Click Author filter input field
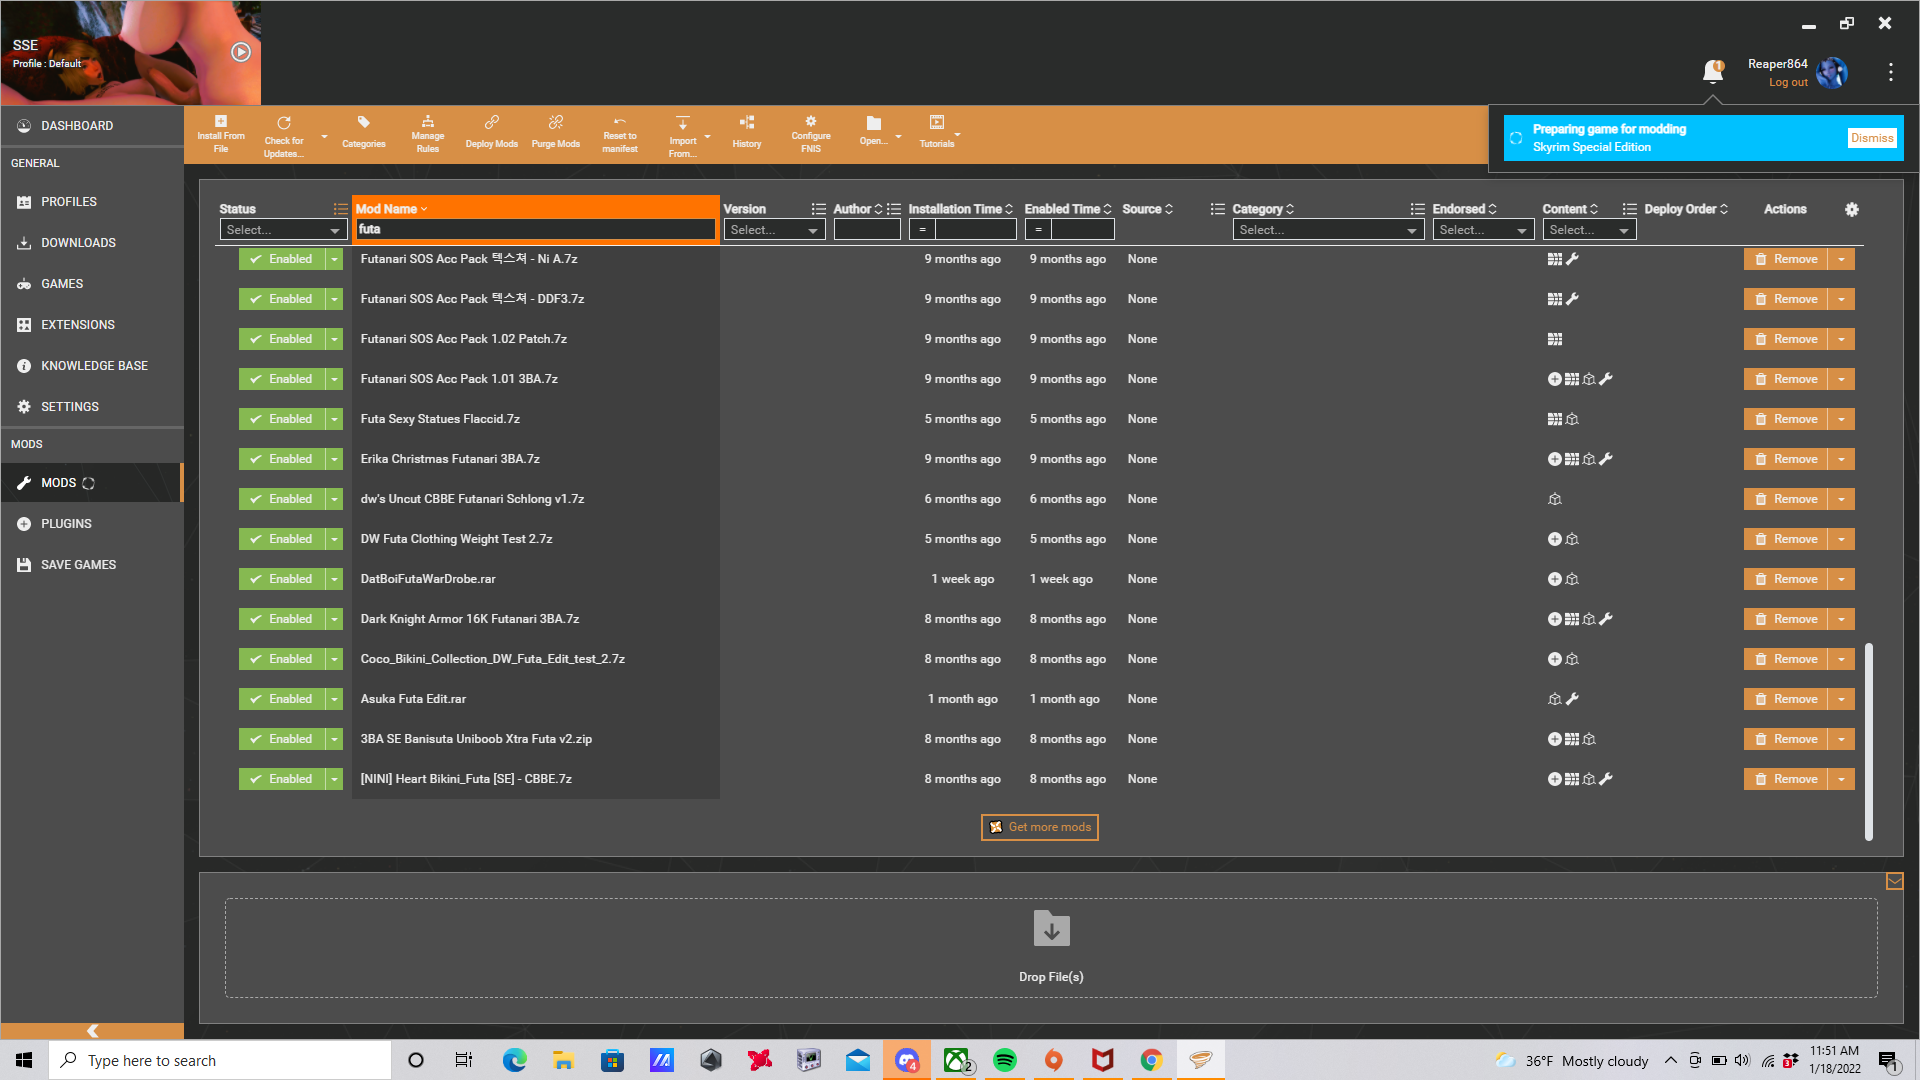 click(x=867, y=230)
